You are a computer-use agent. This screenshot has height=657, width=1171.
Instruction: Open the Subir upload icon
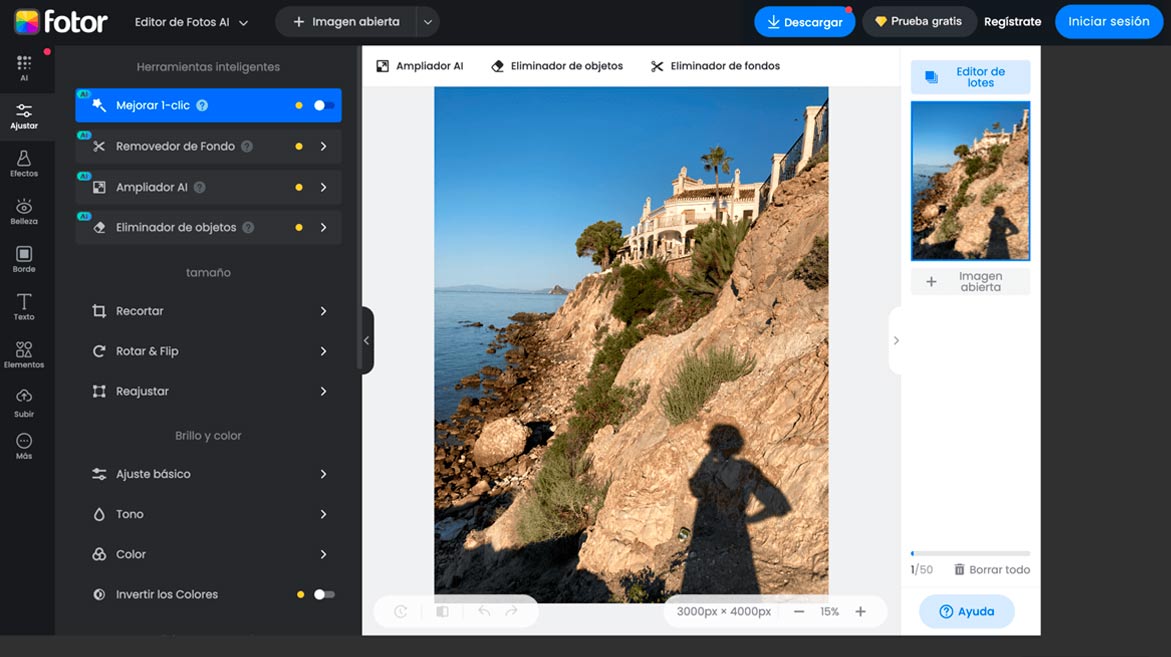pyautogui.click(x=24, y=402)
